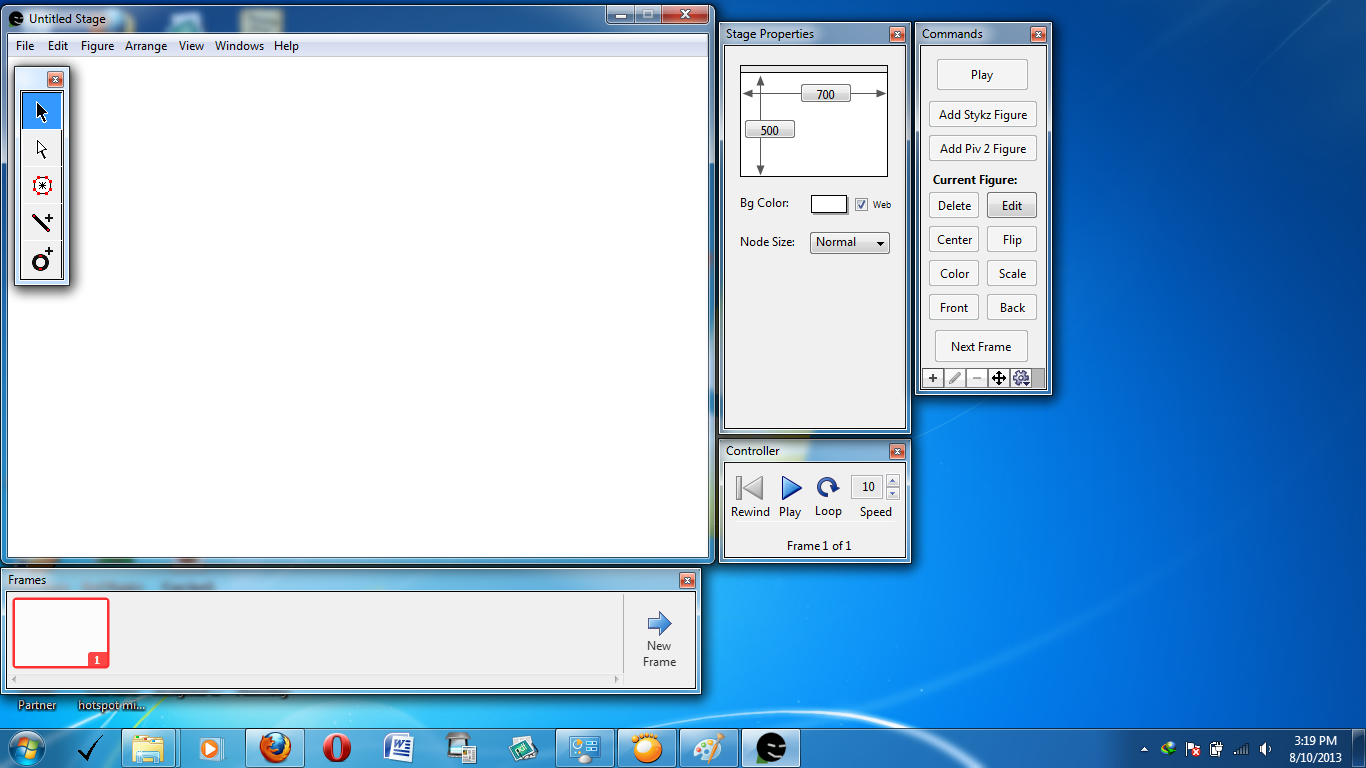This screenshot has height=768, width=1366.
Task: Click the Speed value field showing 10
Action: 867,487
